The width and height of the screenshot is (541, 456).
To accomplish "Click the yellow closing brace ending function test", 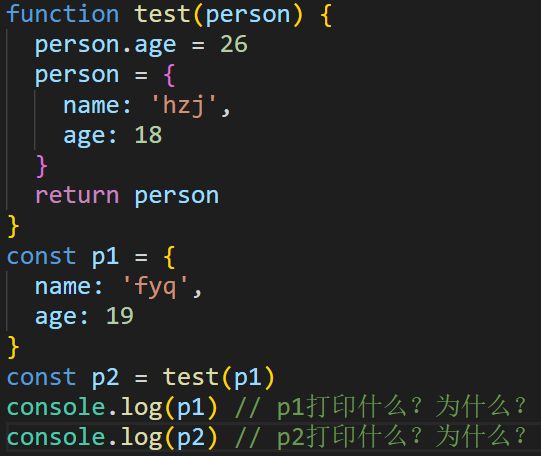I will [x=13, y=226].
